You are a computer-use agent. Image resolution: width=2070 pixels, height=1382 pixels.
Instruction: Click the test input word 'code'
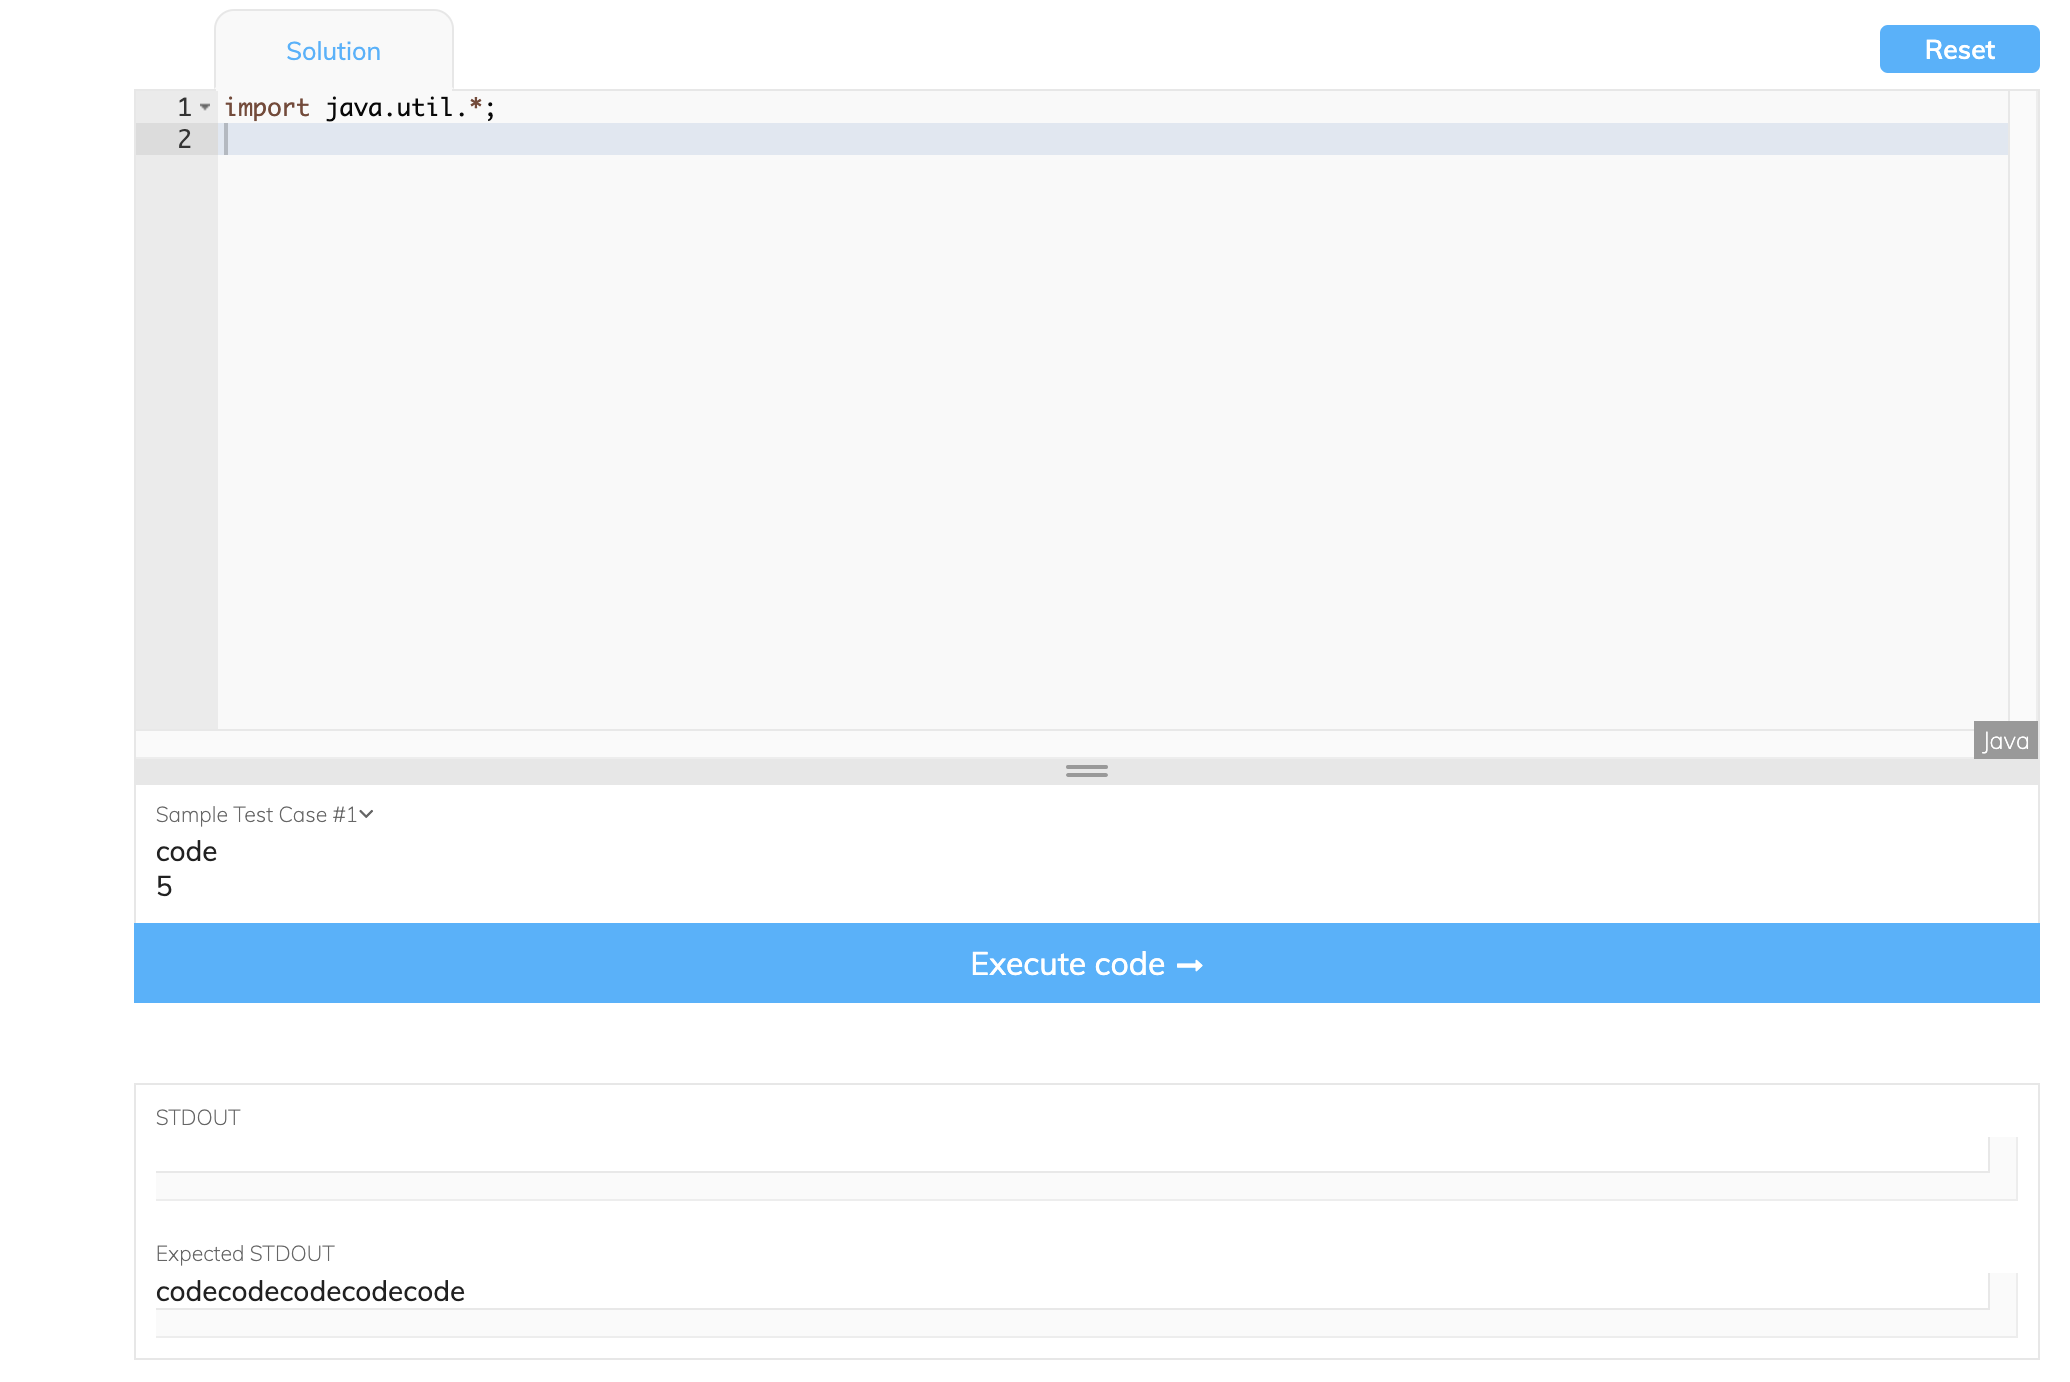(187, 851)
